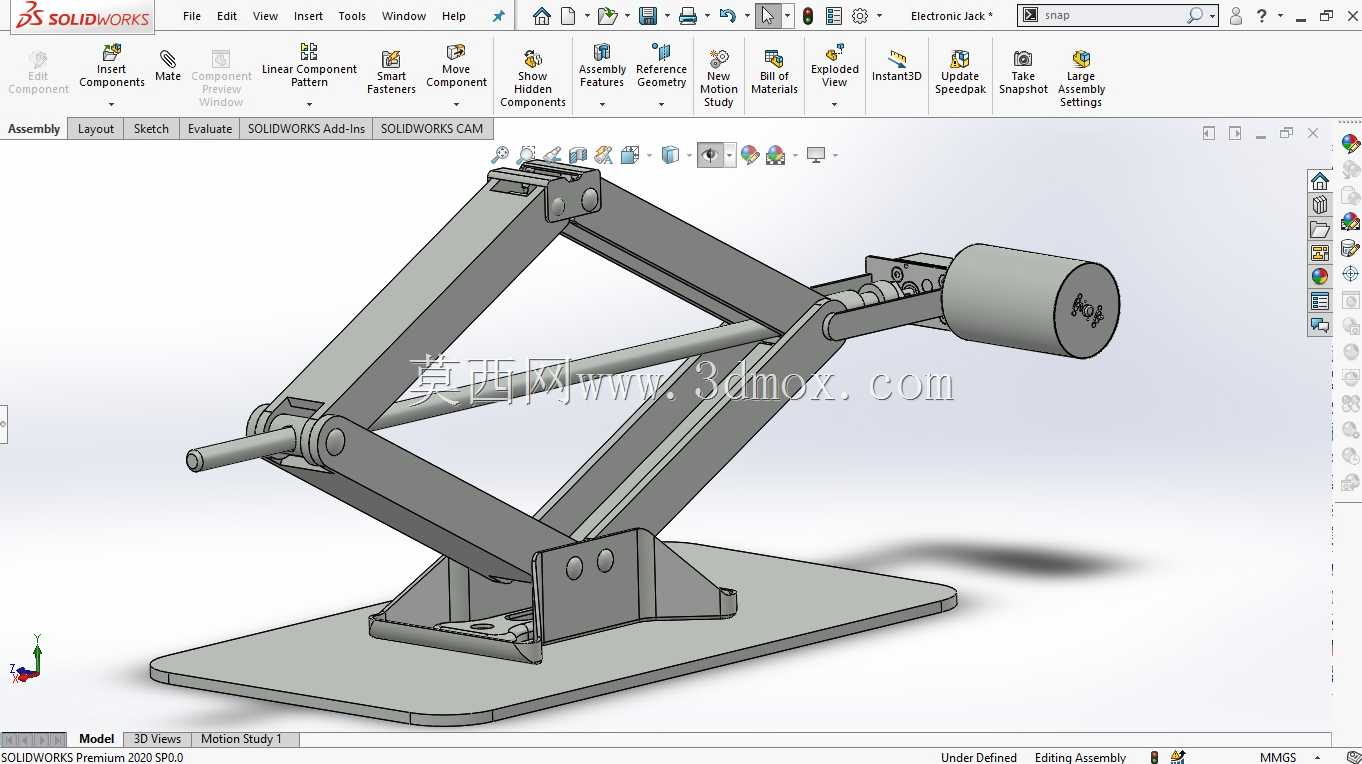Screen dimensions: 1362x764
Task: Open Bill of Materials
Action: click(x=774, y=72)
